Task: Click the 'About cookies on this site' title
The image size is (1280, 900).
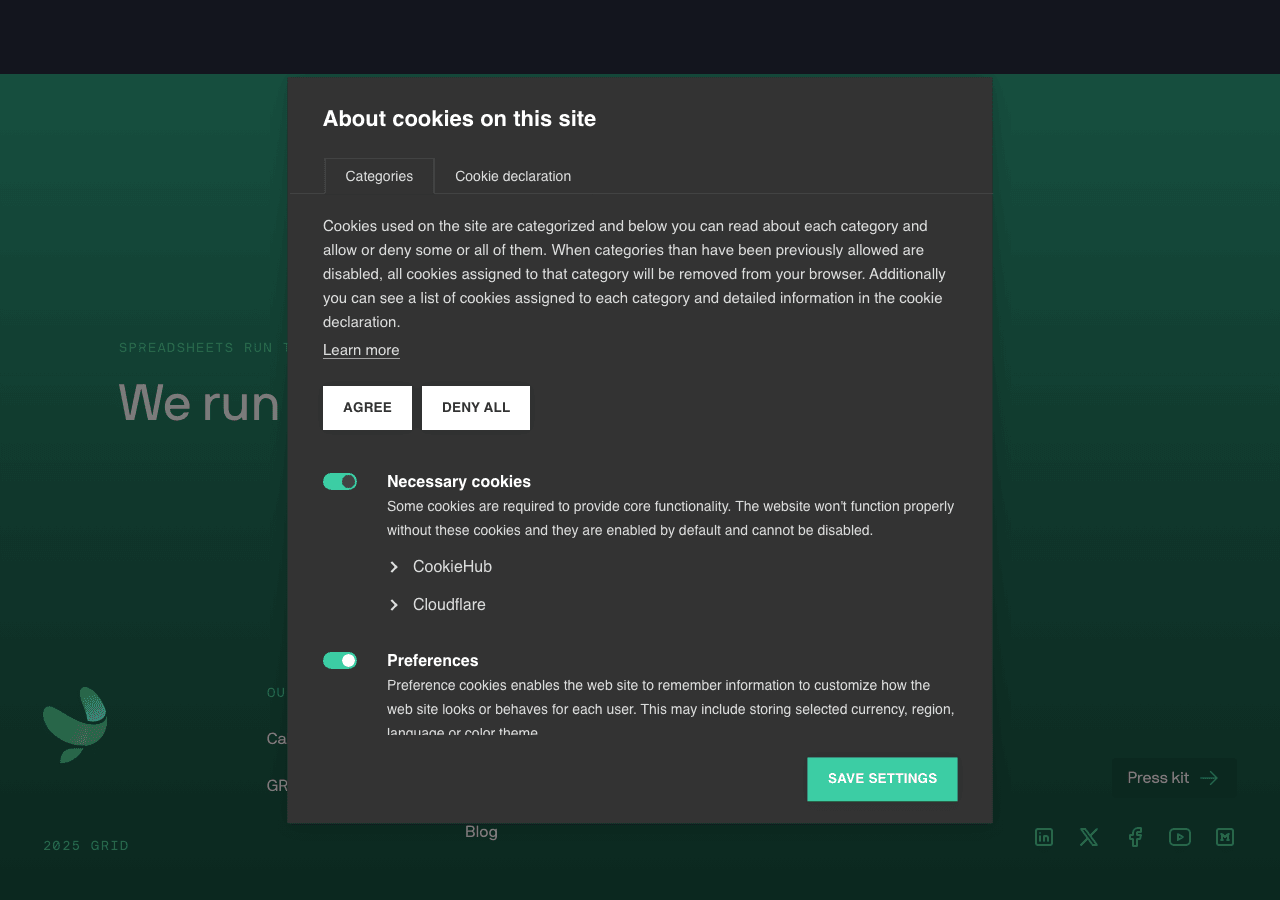Action: point(459,119)
